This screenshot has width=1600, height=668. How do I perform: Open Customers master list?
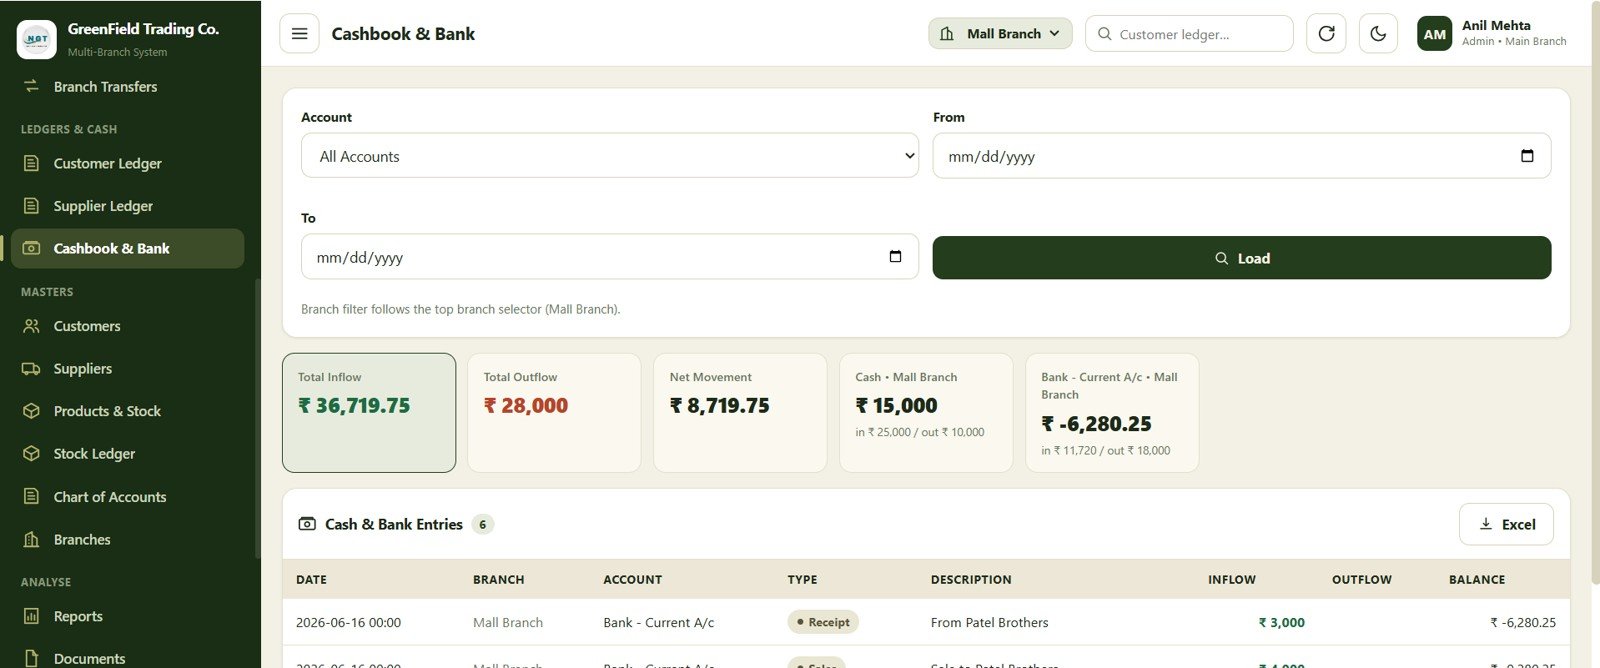click(x=127, y=326)
